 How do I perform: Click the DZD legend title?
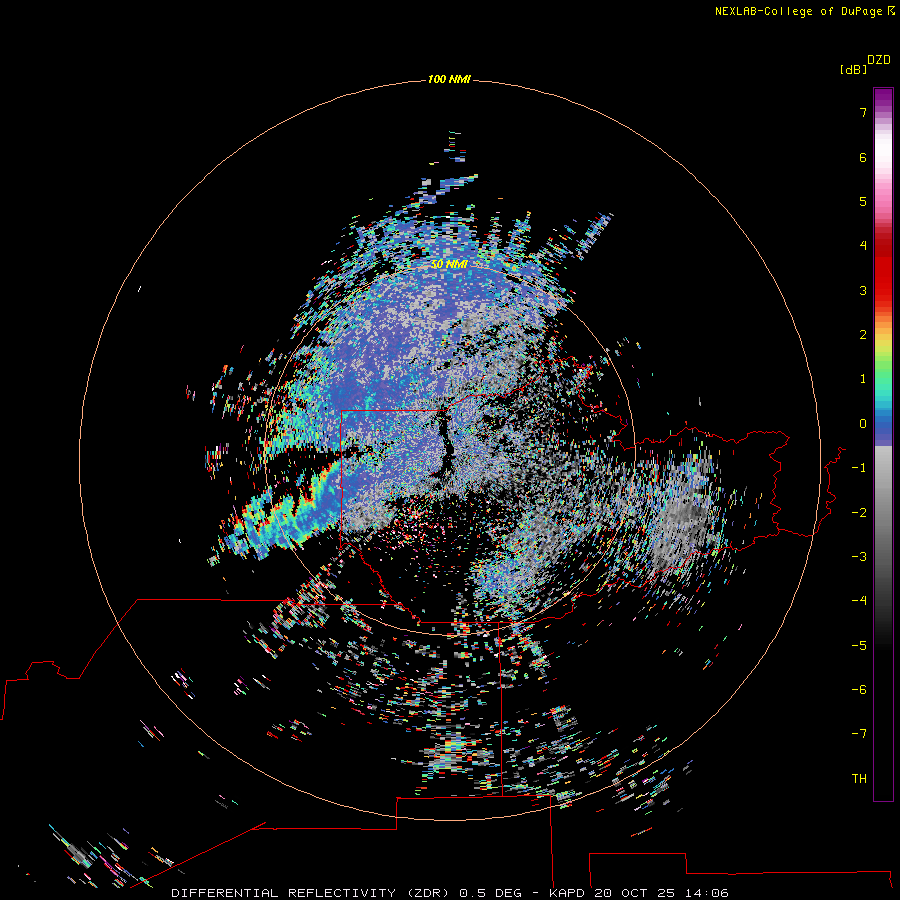click(879, 60)
